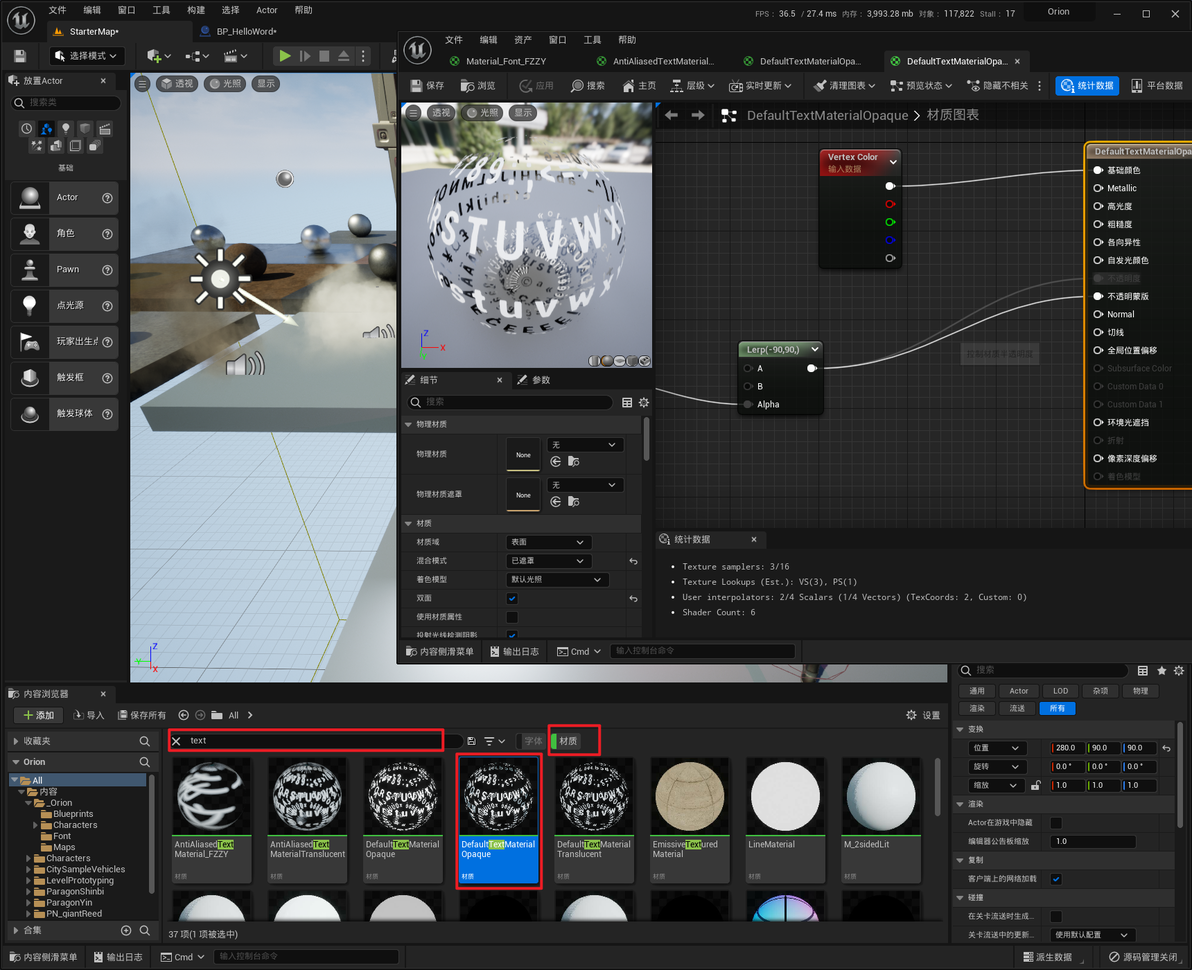Open content browser 设置 gear icon
The image size is (1192, 970).
[911, 715]
